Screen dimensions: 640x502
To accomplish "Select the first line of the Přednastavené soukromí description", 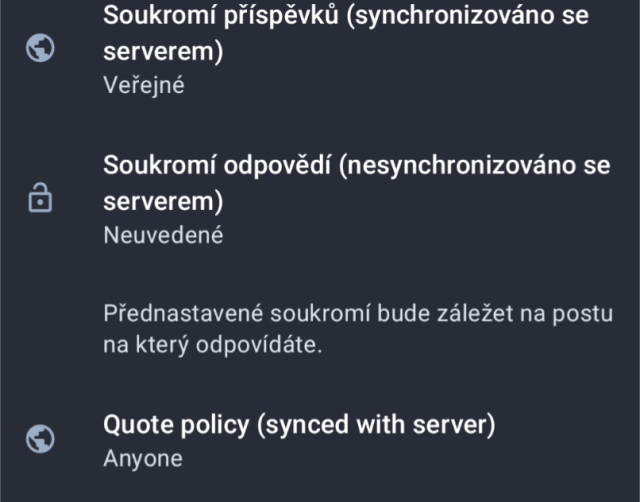I will tap(358, 313).
